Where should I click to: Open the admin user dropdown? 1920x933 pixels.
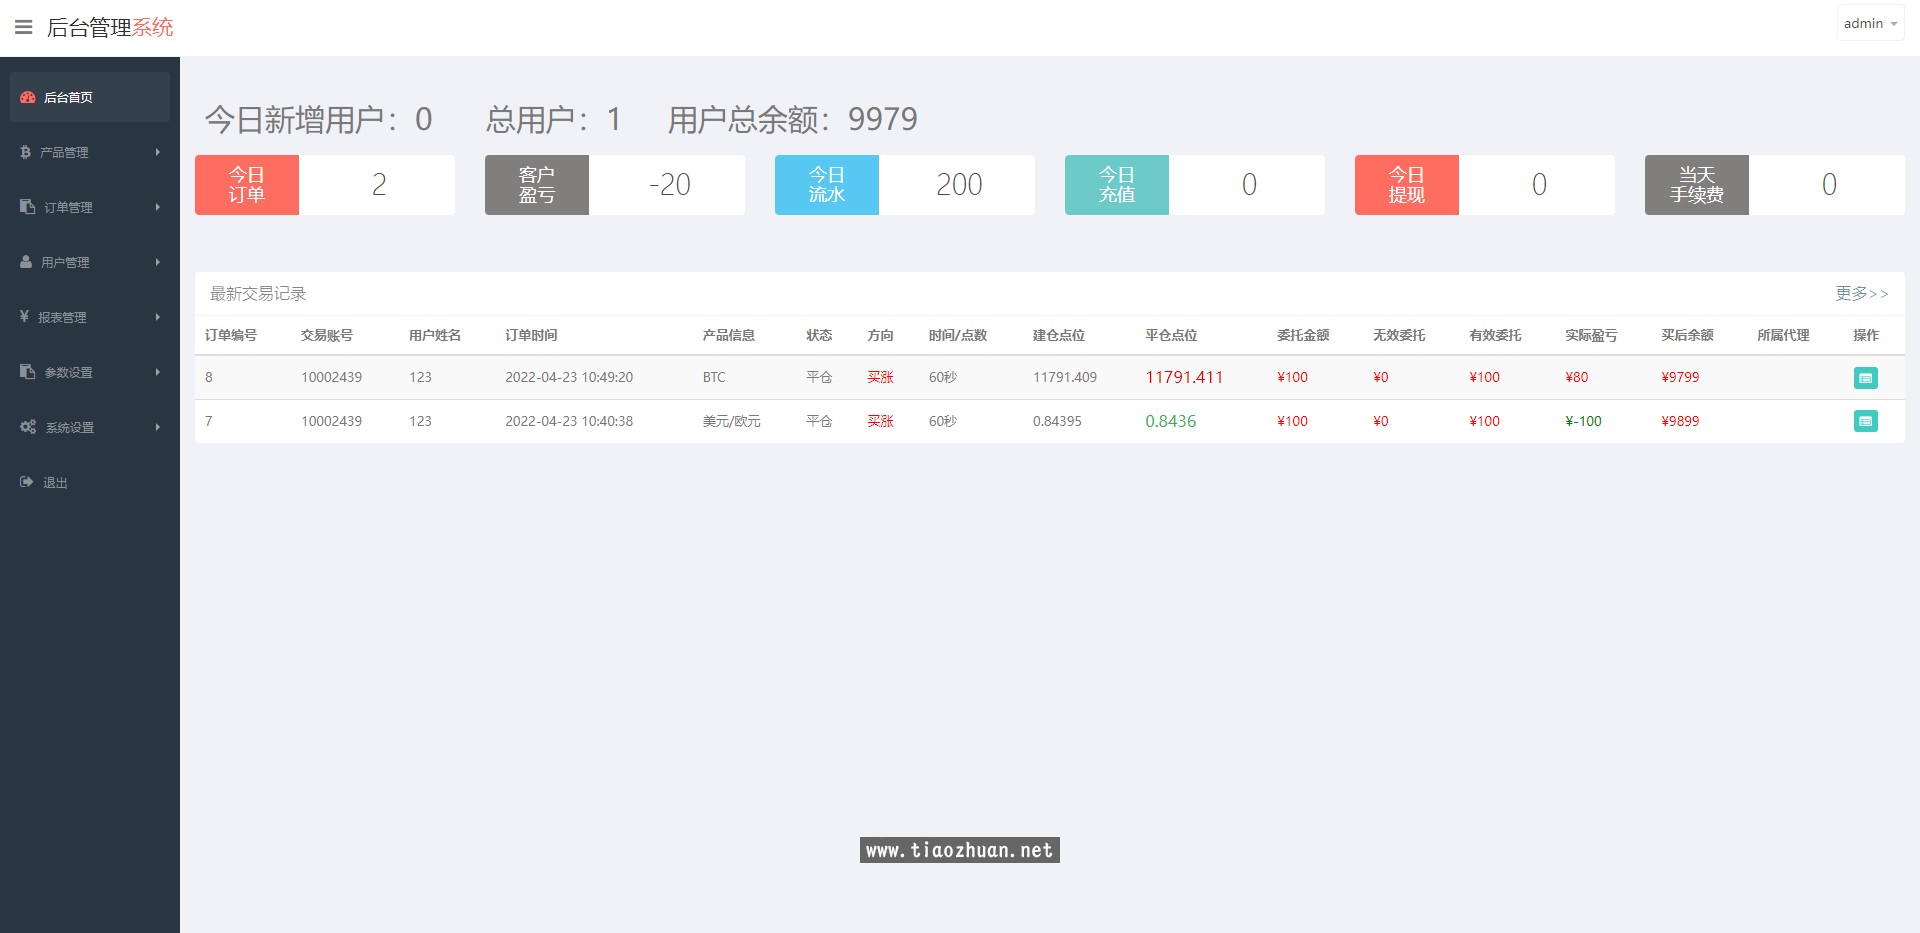pyautogui.click(x=1870, y=23)
